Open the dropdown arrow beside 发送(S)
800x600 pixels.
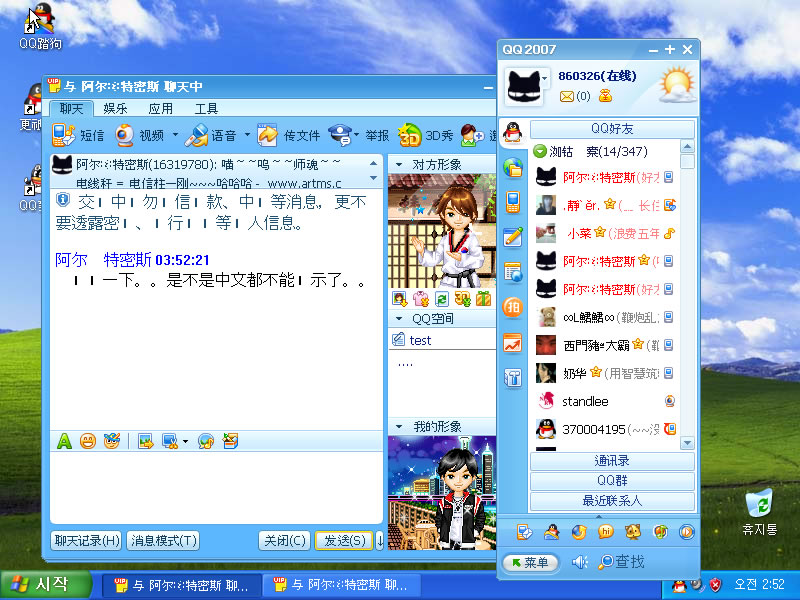[x=380, y=540]
